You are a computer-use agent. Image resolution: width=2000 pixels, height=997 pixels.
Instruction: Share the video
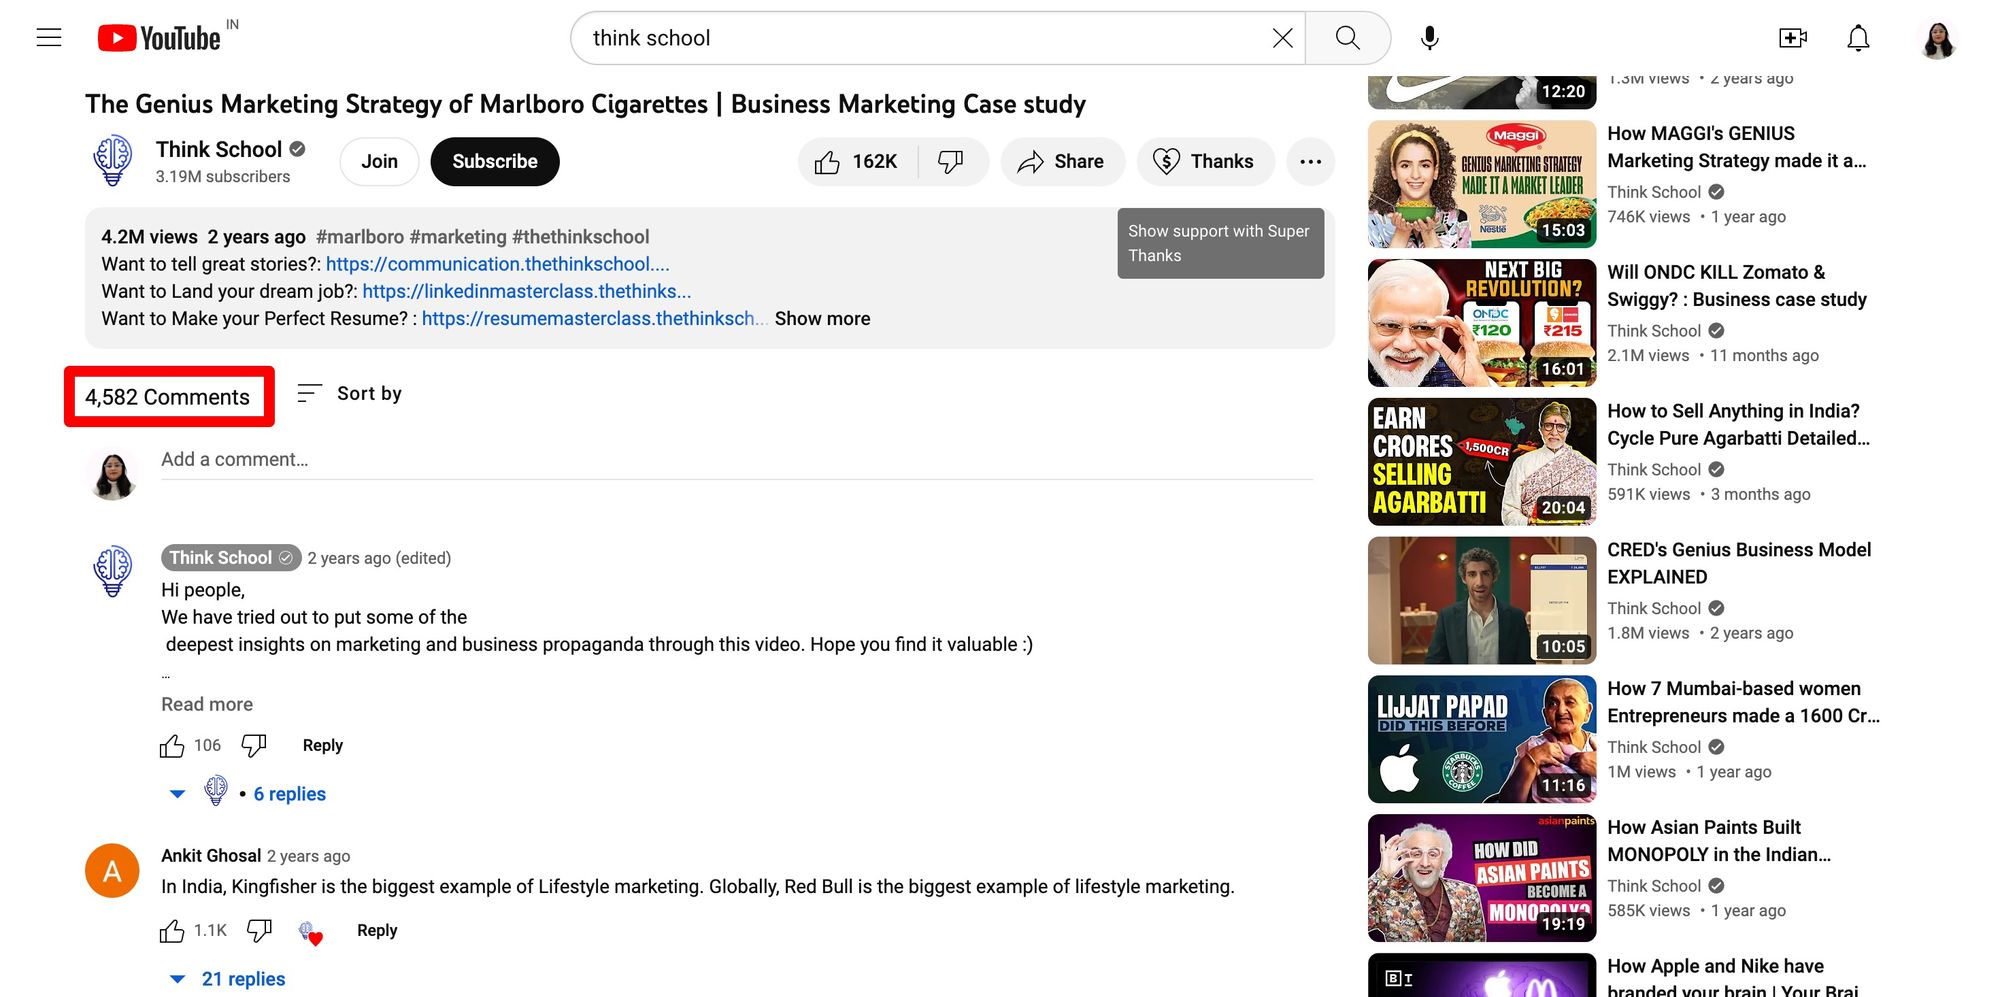1062,161
